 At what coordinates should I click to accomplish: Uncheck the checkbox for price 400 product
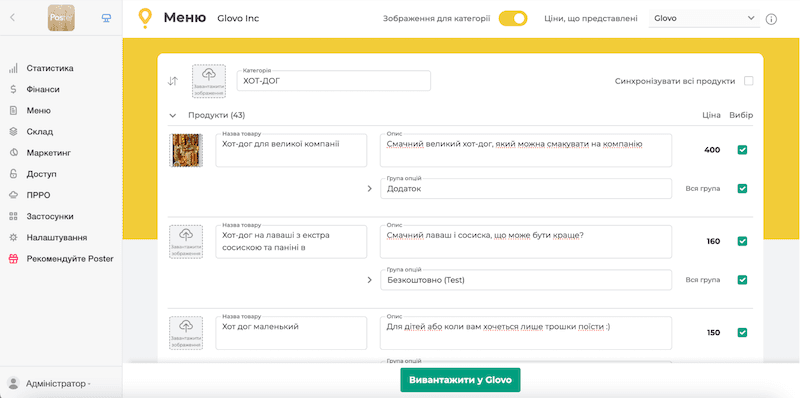742,150
